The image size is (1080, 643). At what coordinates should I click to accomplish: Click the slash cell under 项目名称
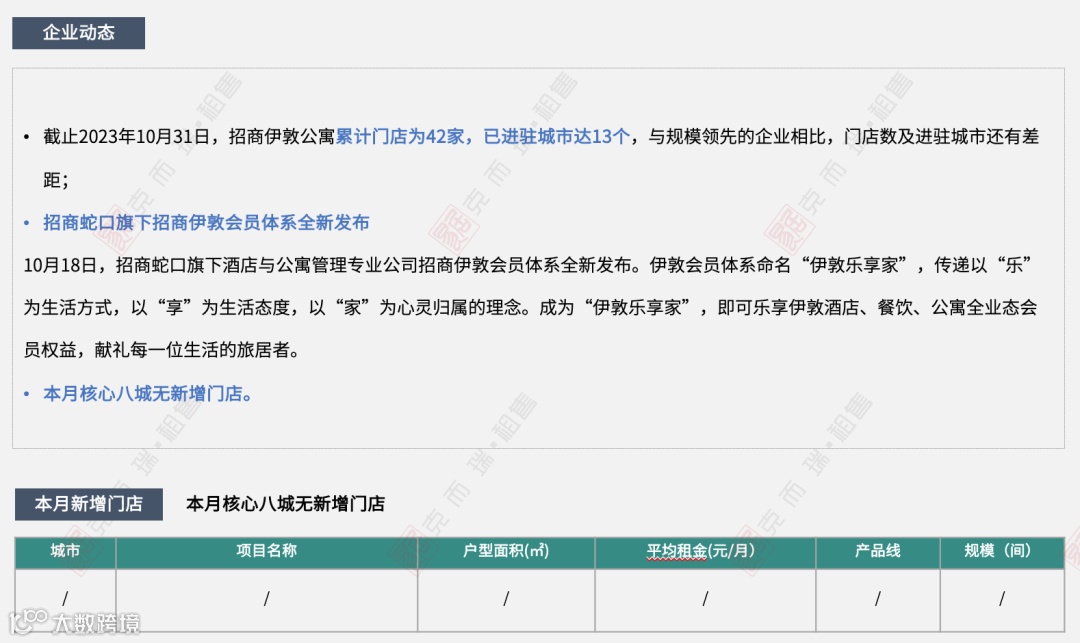267,600
